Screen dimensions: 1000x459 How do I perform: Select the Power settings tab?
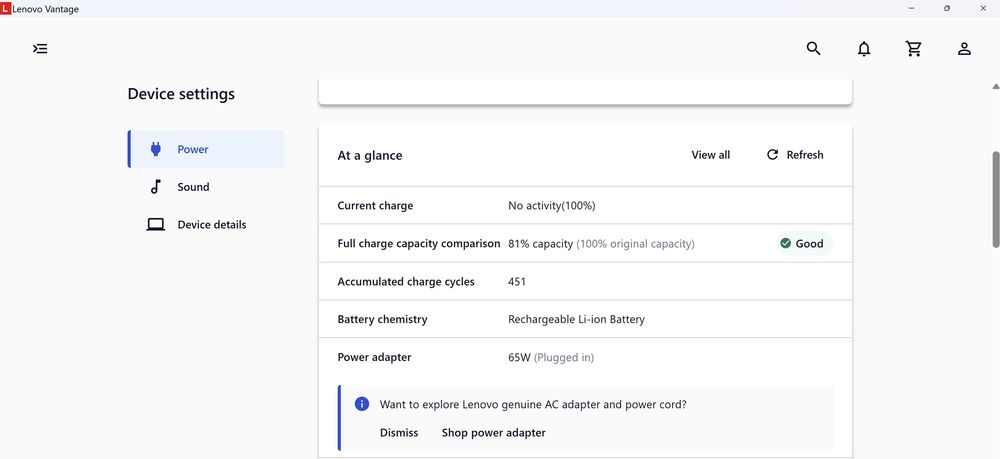tap(193, 149)
